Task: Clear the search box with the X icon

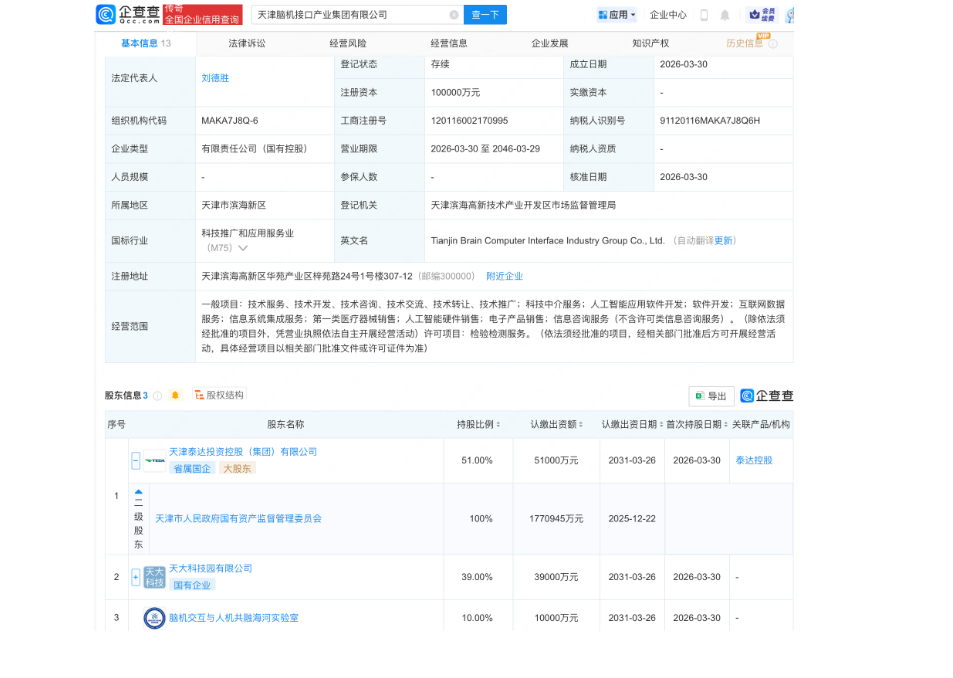Action: coord(454,15)
